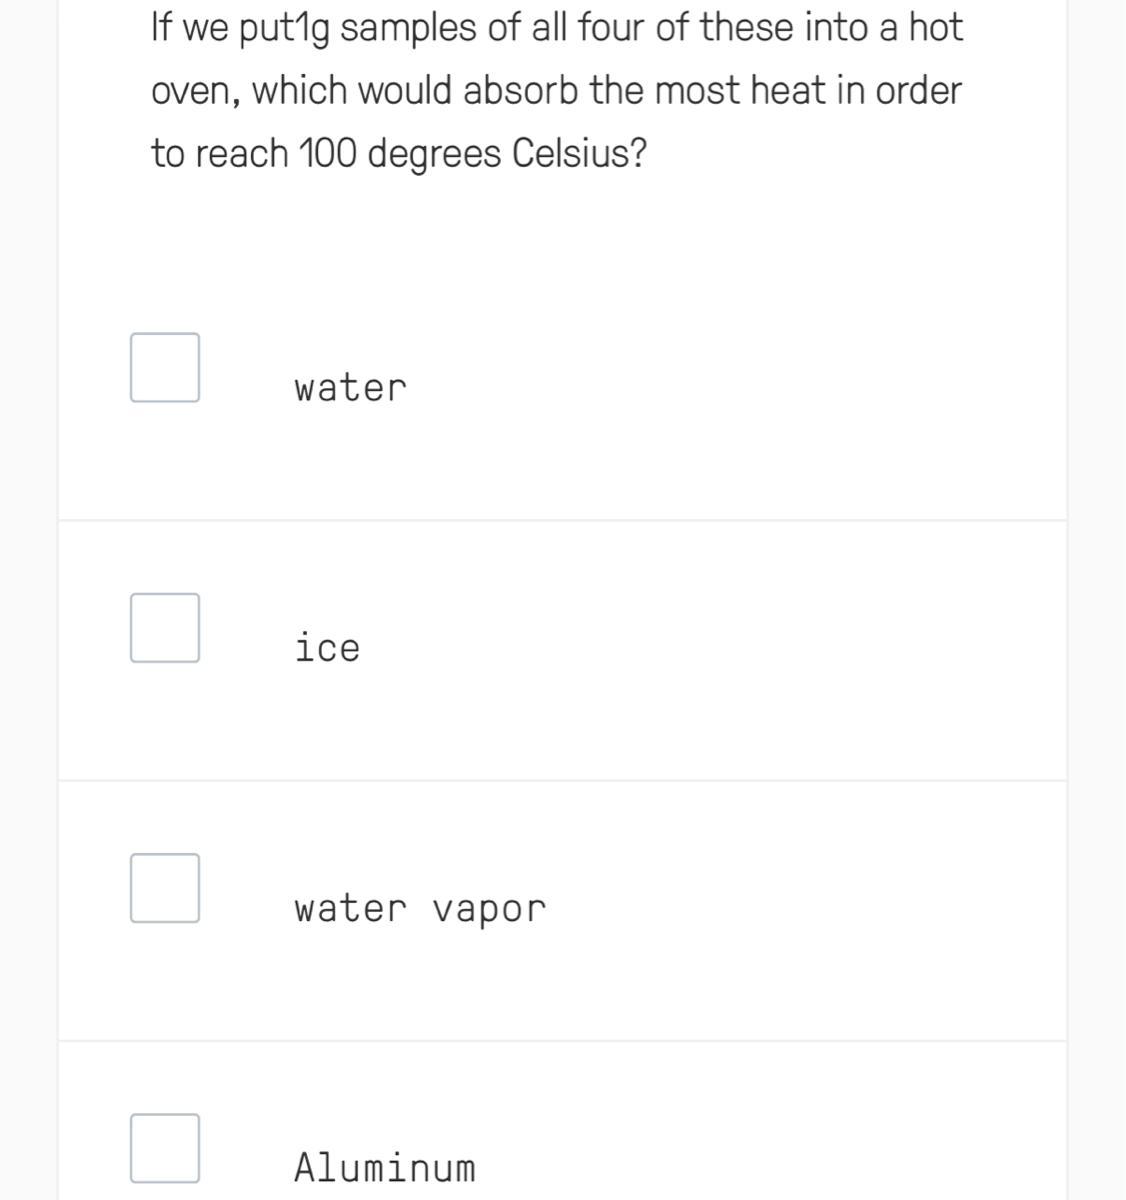
Task: Select the water vapor checkbox
Action: pos(165,888)
